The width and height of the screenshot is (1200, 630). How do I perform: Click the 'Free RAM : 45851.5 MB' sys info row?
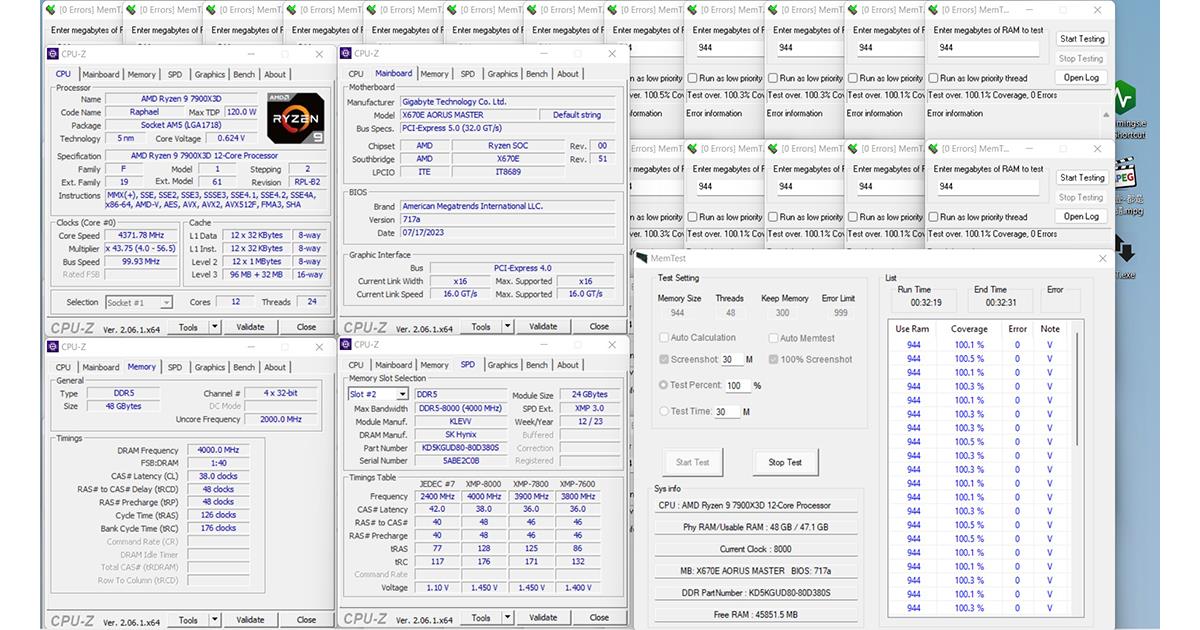coord(755,615)
